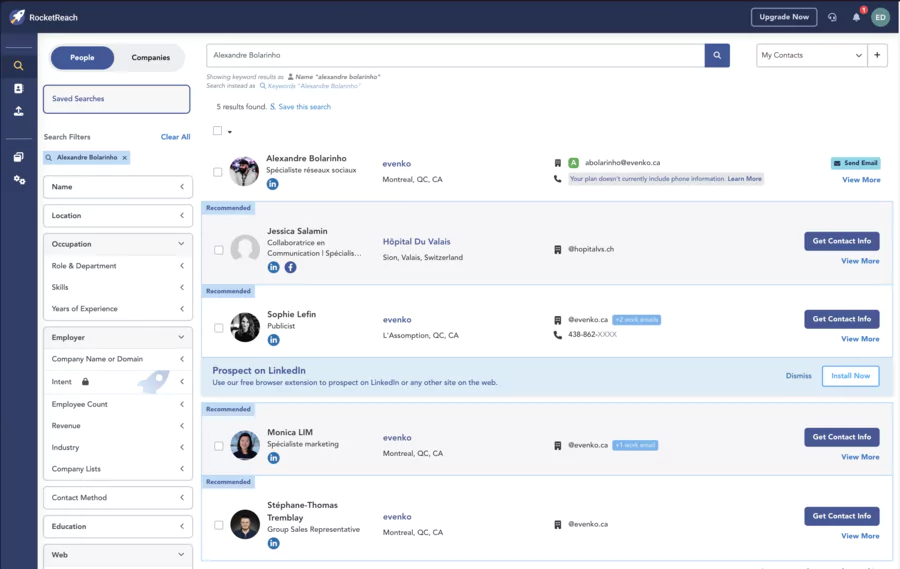Remove the Alexandre Bolarinho filter chip
Image resolution: width=900 pixels, height=569 pixels.
click(x=125, y=157)
